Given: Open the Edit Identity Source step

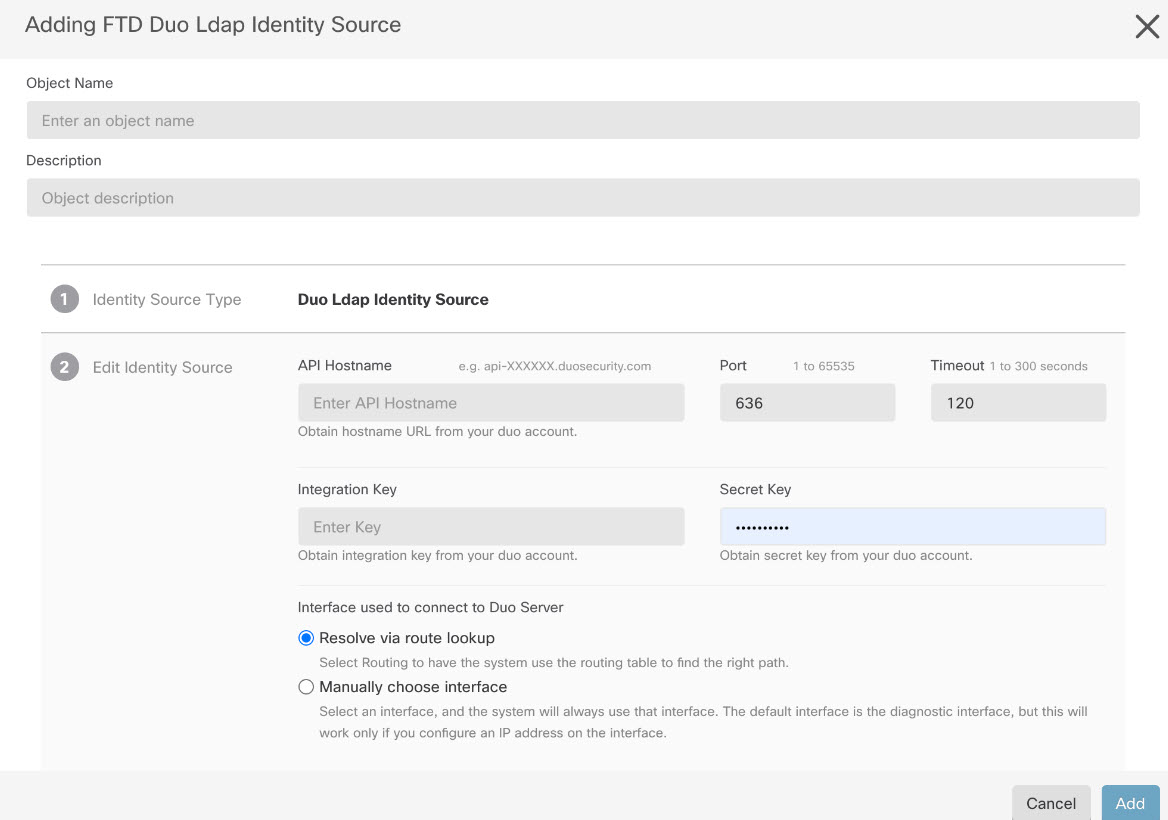Looking at the screenshot, I should coord(162,367).
